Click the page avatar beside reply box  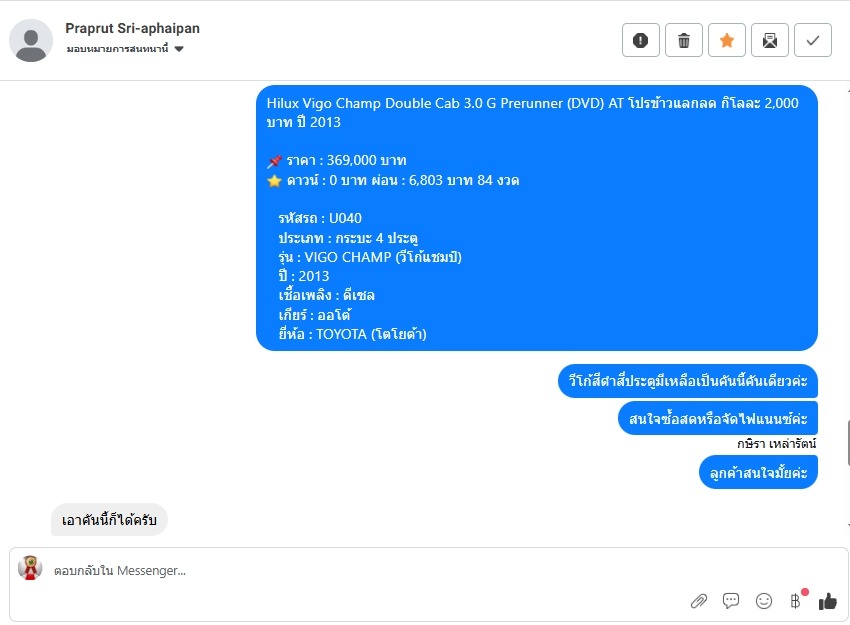coord(30,568)
